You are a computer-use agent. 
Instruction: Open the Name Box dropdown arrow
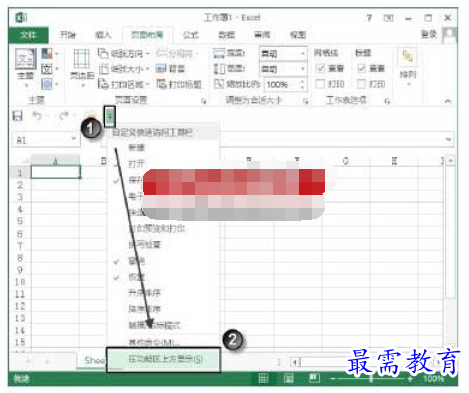74,139
